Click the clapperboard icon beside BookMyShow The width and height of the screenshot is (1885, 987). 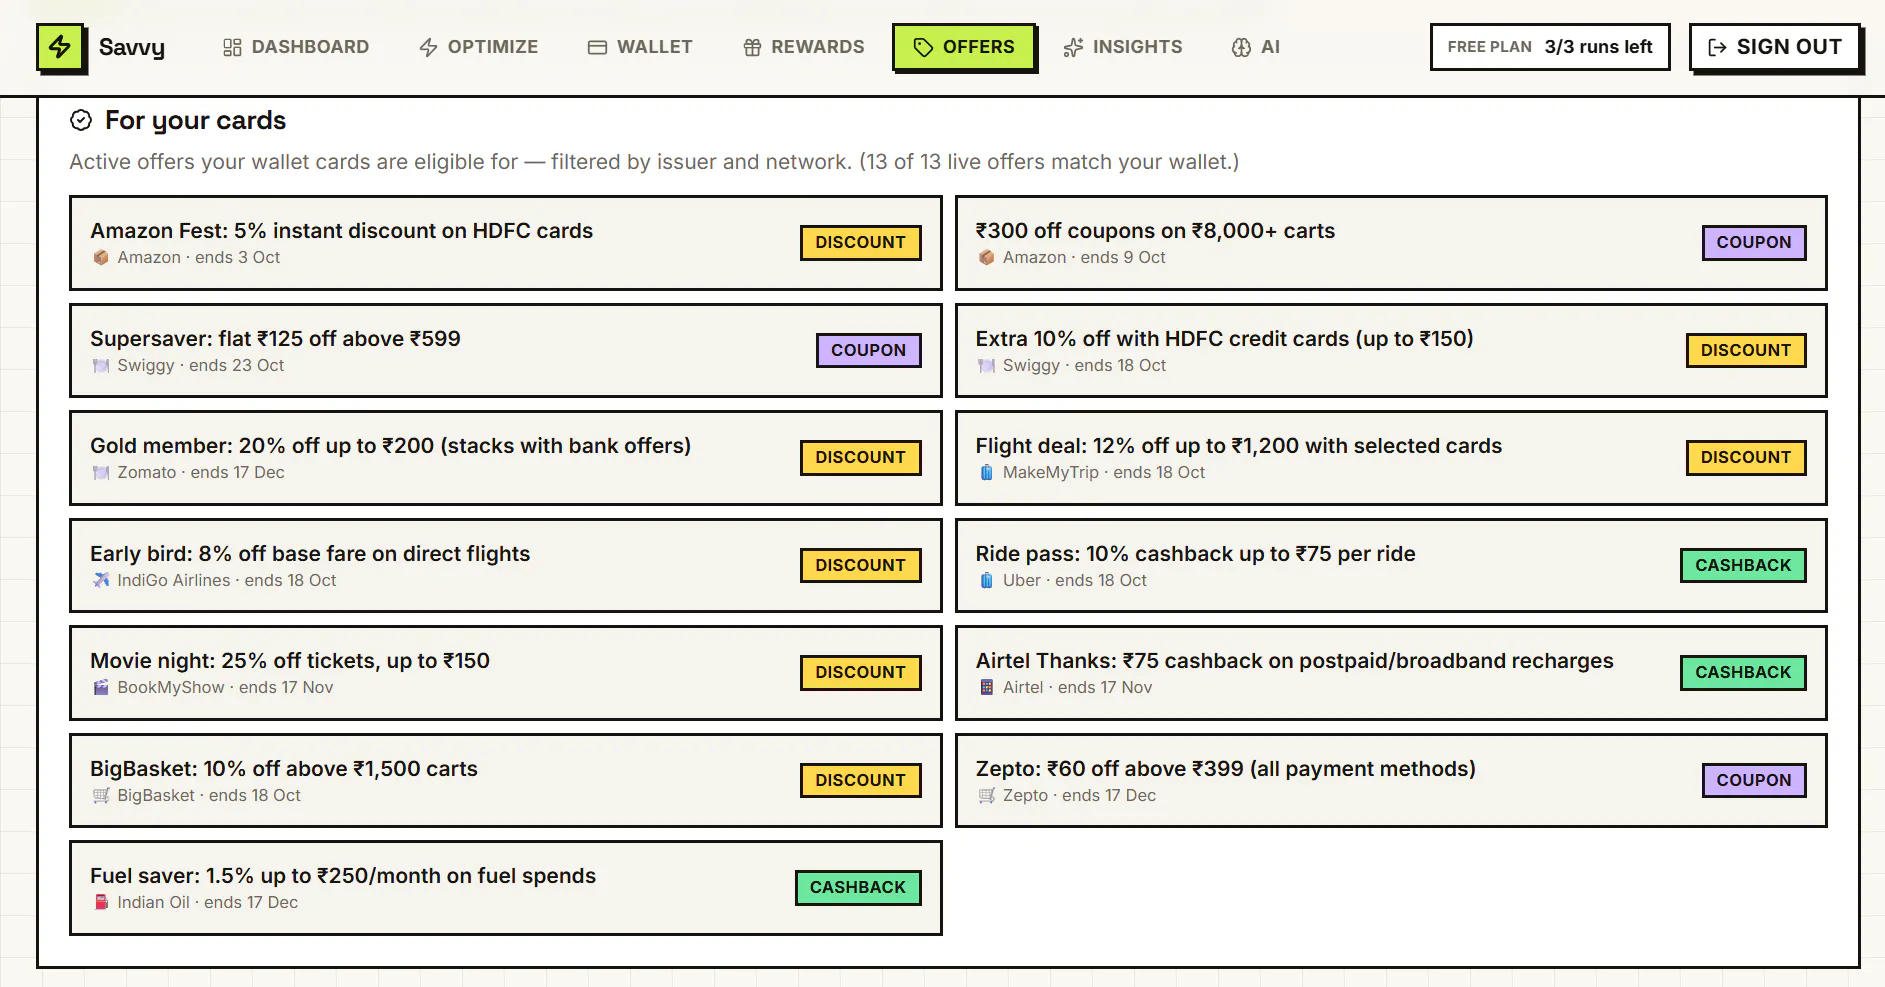tap(101, 688)
